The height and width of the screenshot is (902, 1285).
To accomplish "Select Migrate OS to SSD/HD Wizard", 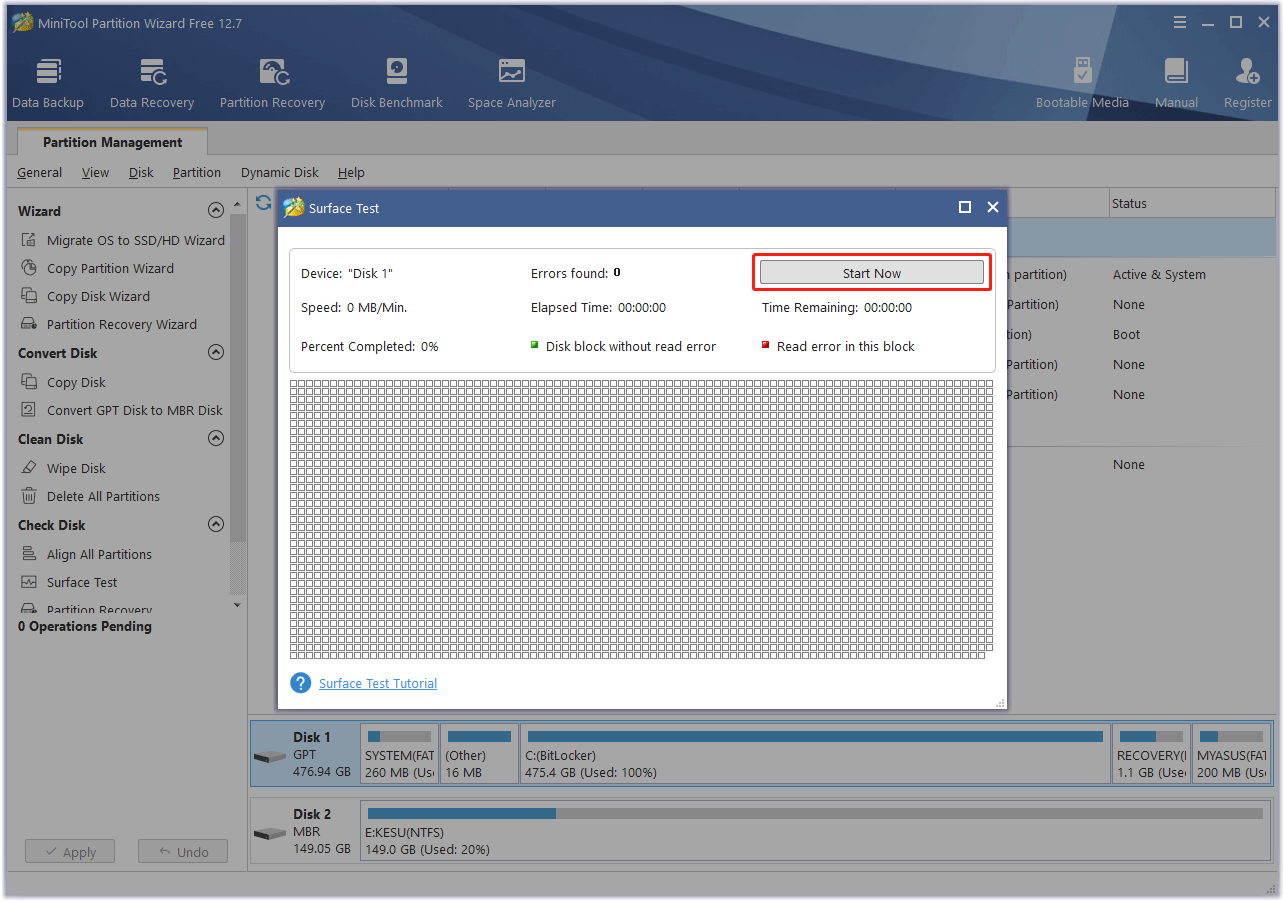I will [x=133, y=239].
